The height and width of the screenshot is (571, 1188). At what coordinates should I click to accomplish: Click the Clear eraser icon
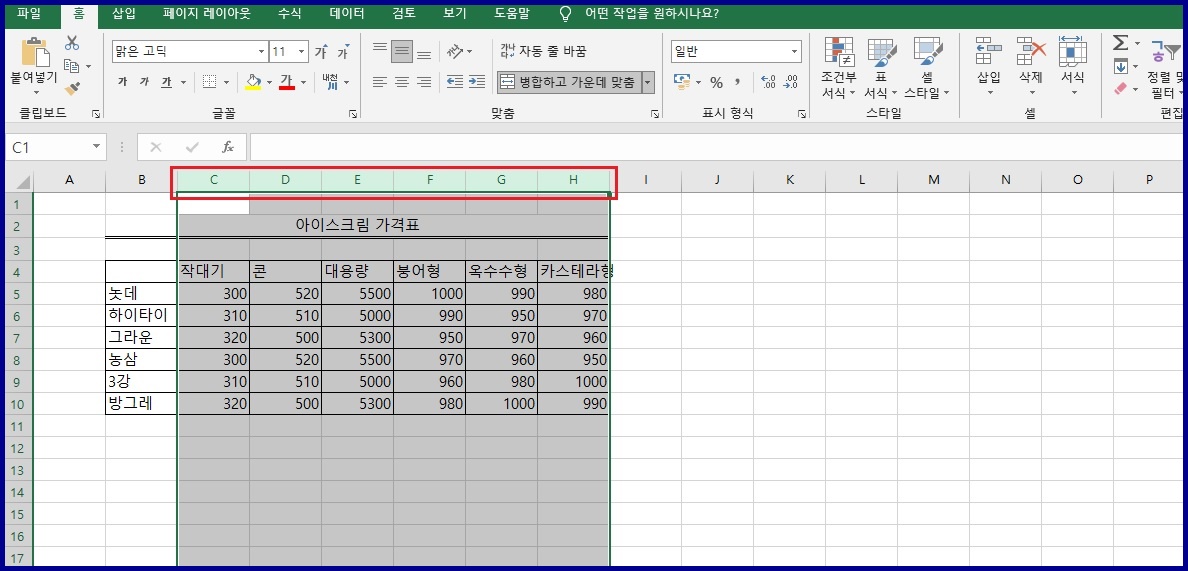click(x=1121, y=89)
